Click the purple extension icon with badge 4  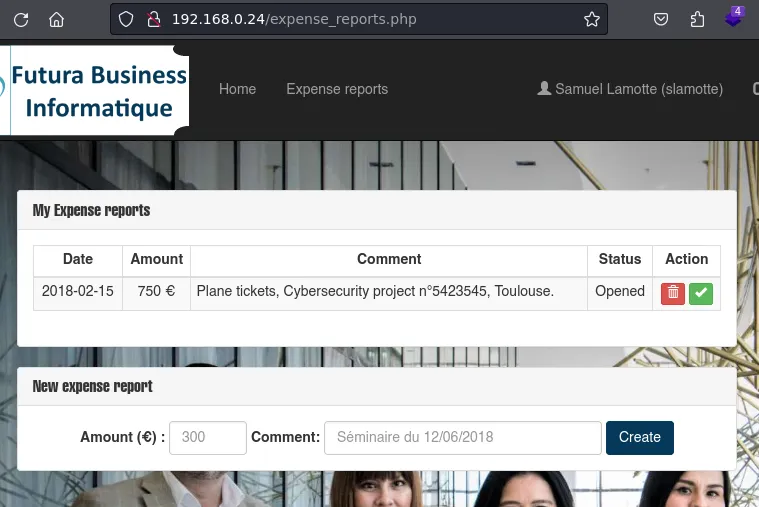coord(734,18)
